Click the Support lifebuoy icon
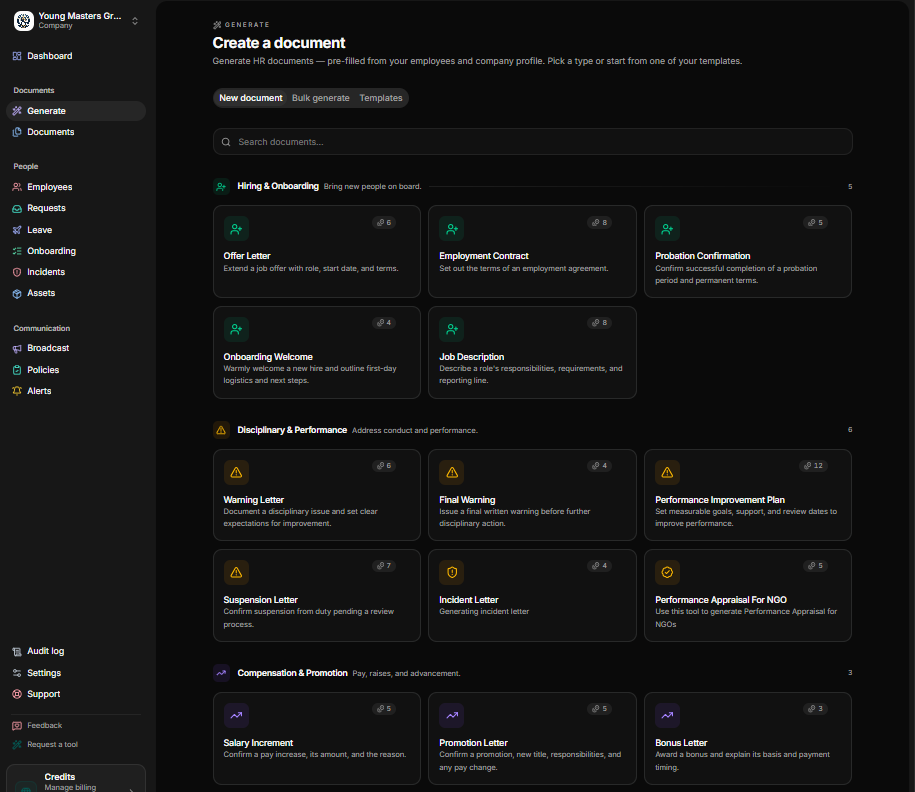This screenshot has width=915, height=792. point(17,694)
